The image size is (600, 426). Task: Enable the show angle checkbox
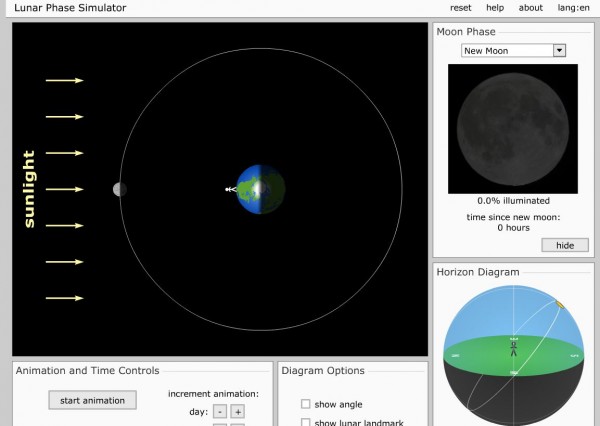pos(306,404)
